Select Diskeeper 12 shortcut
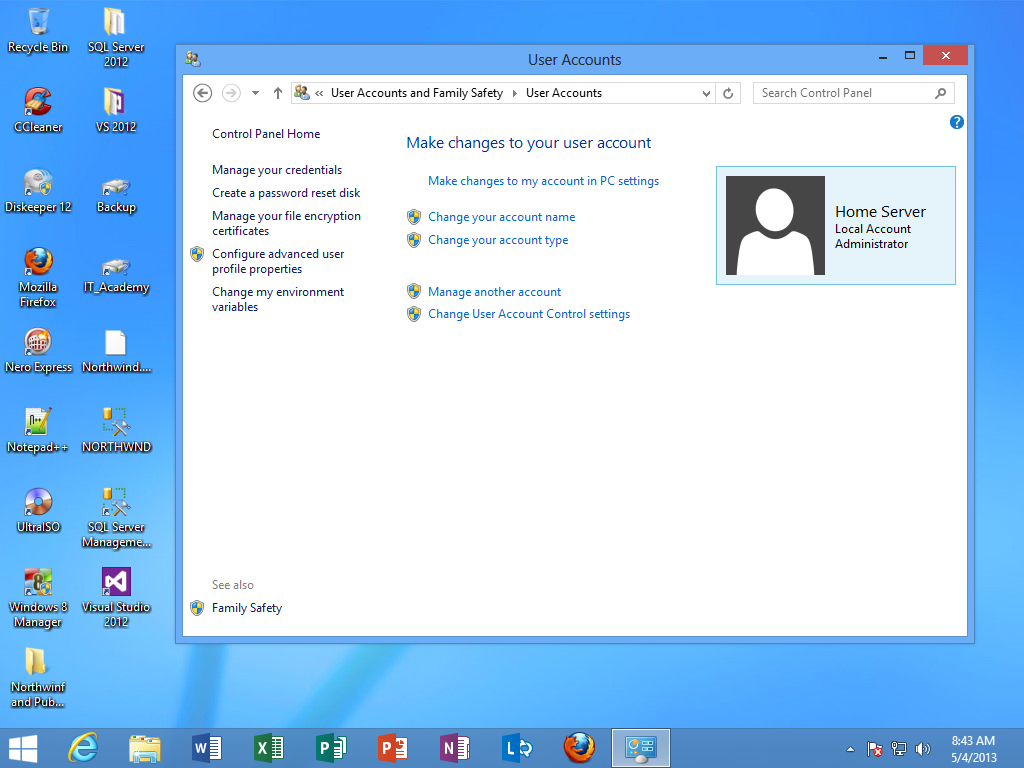The height and width of the screenshot is (768, 1024). click(x=38, y=191)
